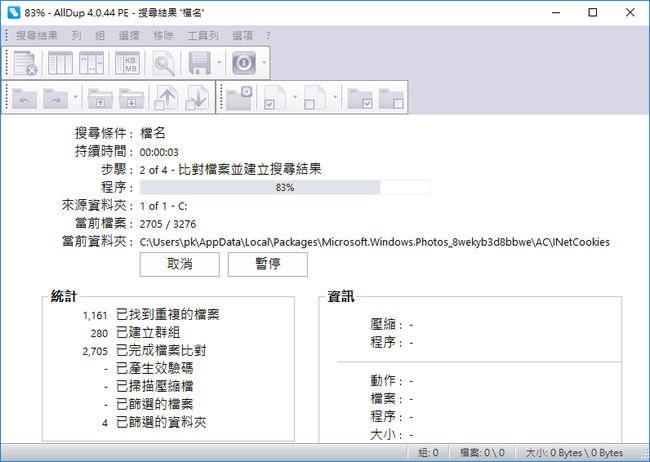650x462 pixels.
Task: Click the first toolbar's dotted drag handle
Action: (x=6, y=63)
